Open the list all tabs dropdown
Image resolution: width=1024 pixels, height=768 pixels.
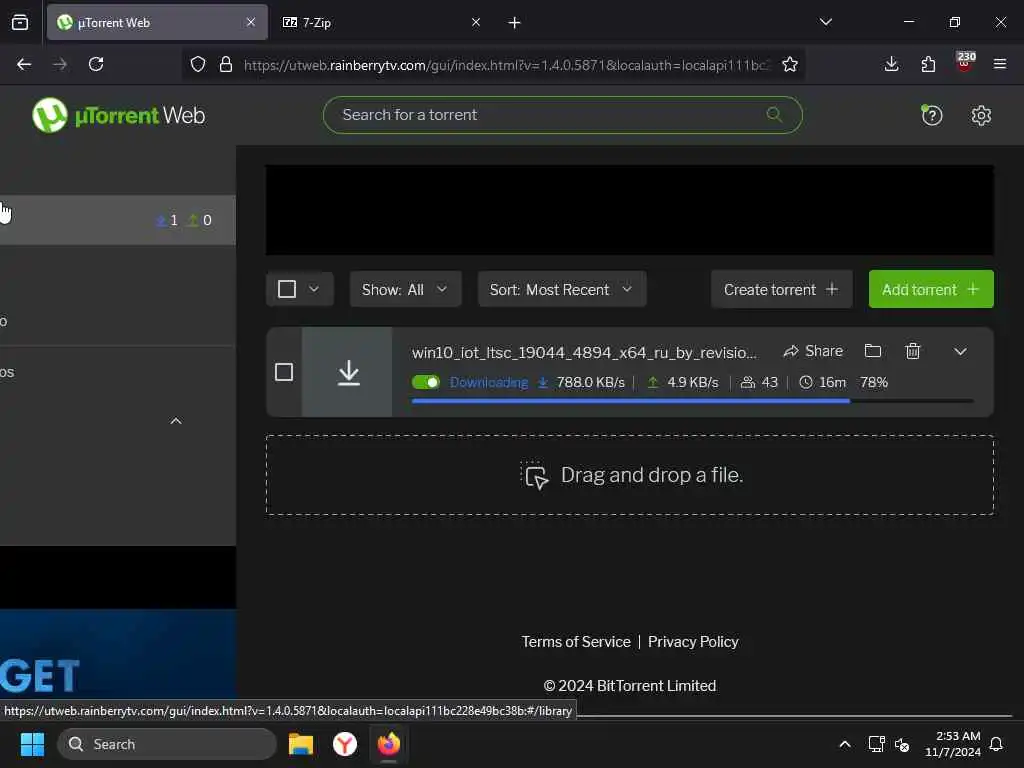coord(825,22)
